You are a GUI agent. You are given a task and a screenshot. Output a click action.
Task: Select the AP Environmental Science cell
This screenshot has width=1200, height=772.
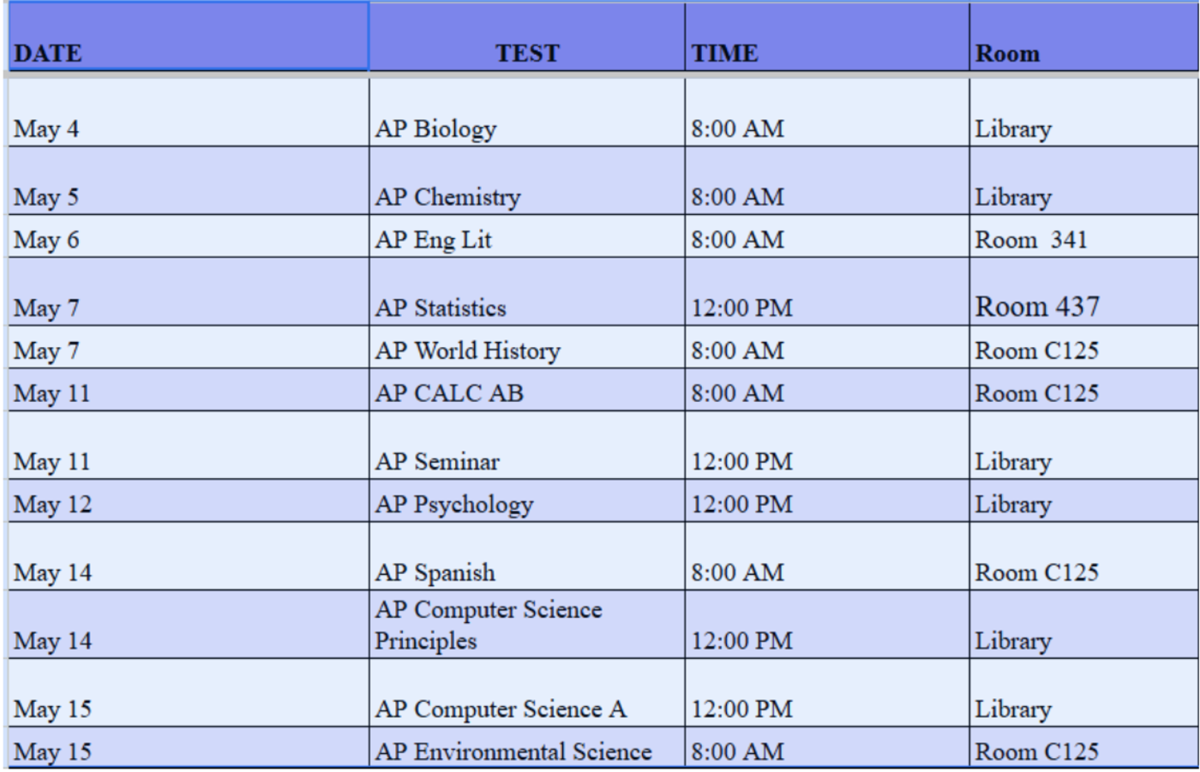tap(527, 749)
